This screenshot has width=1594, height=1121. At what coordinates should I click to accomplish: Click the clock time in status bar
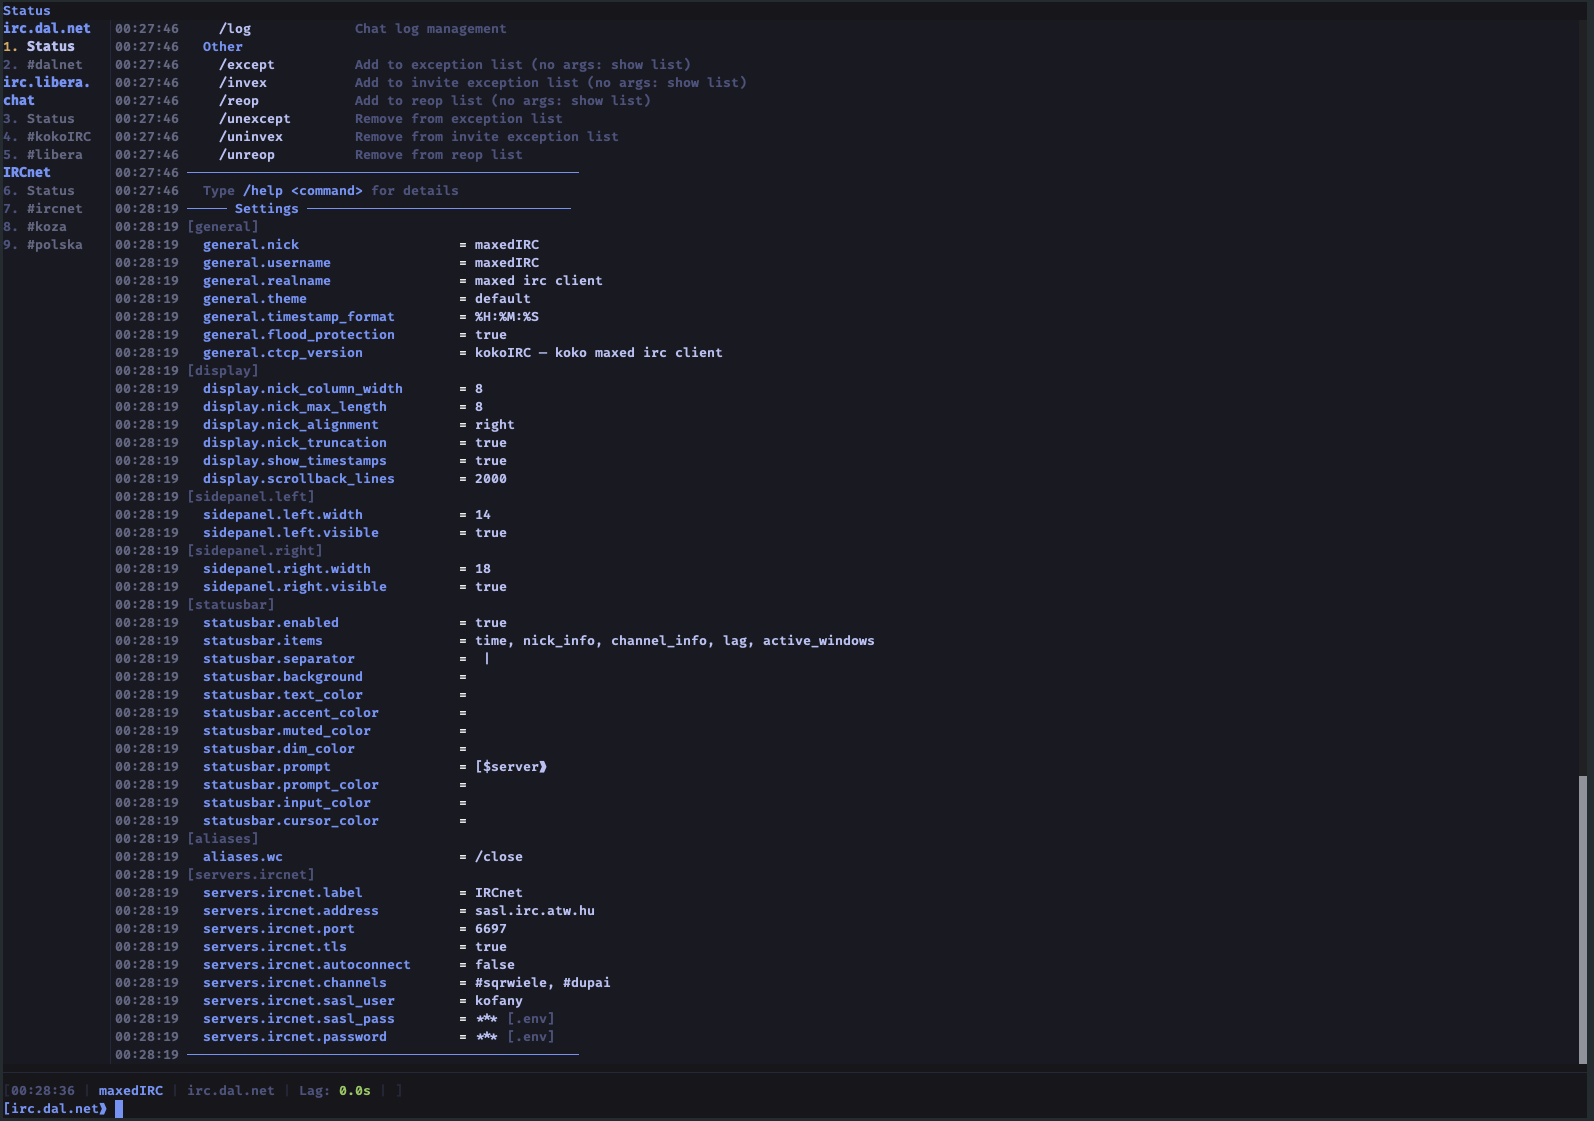pyautogui.click(x=43, y=1091)
